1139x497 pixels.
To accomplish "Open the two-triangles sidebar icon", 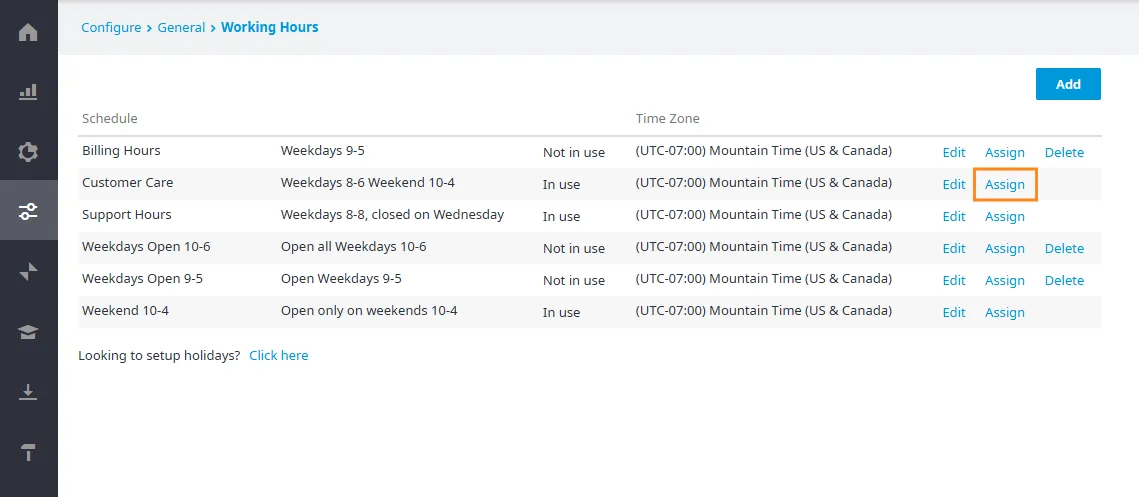I will pos(28,272).
